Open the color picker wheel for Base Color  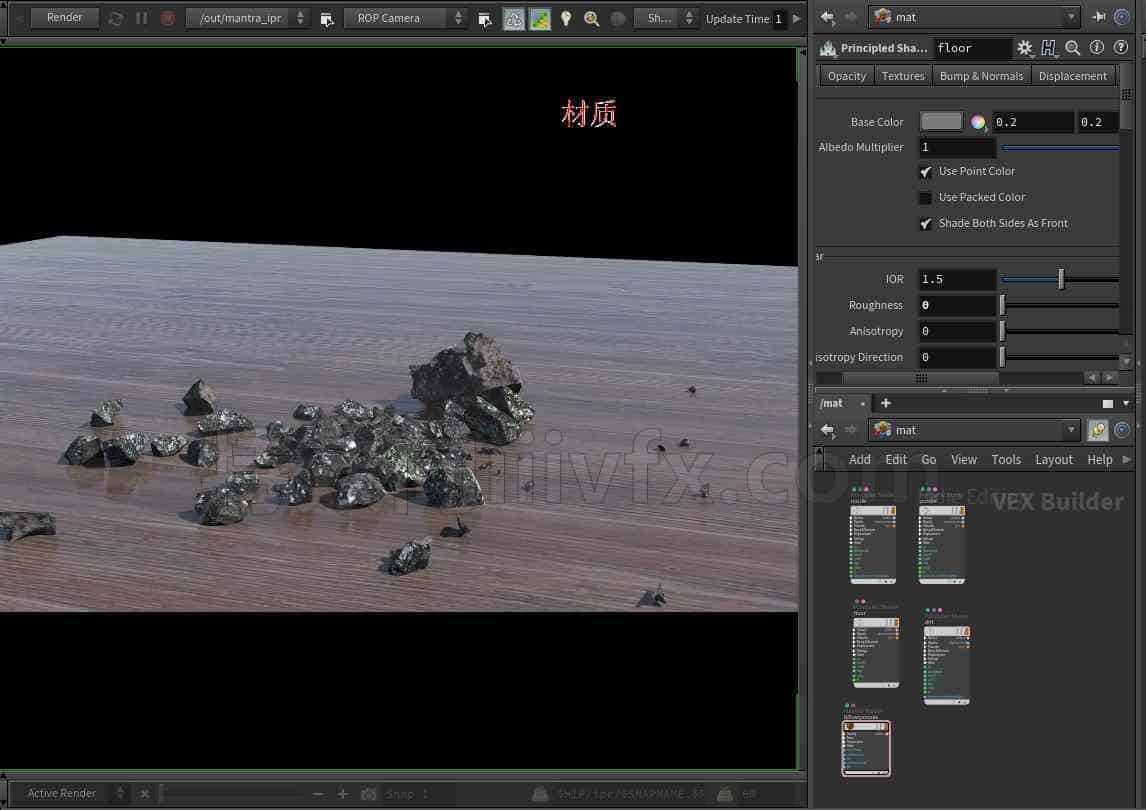point(978,122)
